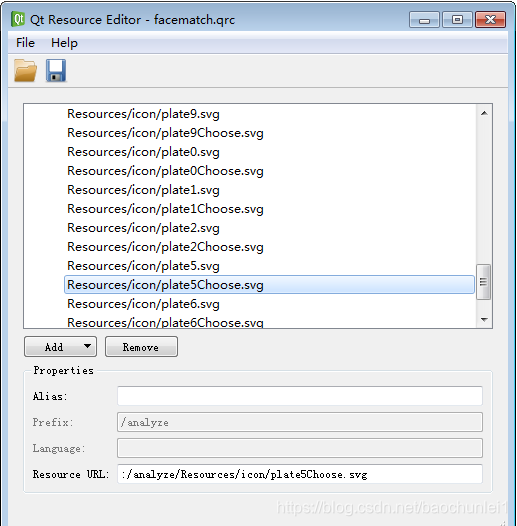Select Resources/icon/plate9Choose.svg entry
The height and width of the screenshot is (526, 517).
(165, 133)
